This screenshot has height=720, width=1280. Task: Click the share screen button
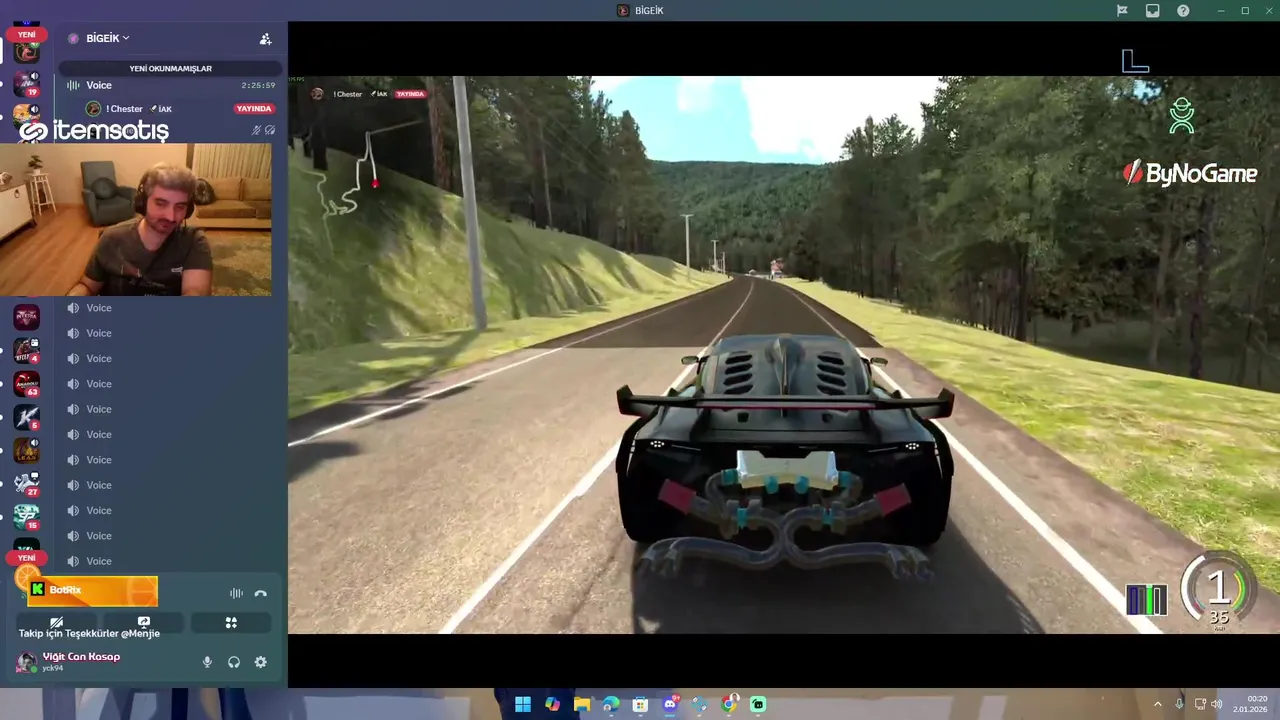pos(144,622)
